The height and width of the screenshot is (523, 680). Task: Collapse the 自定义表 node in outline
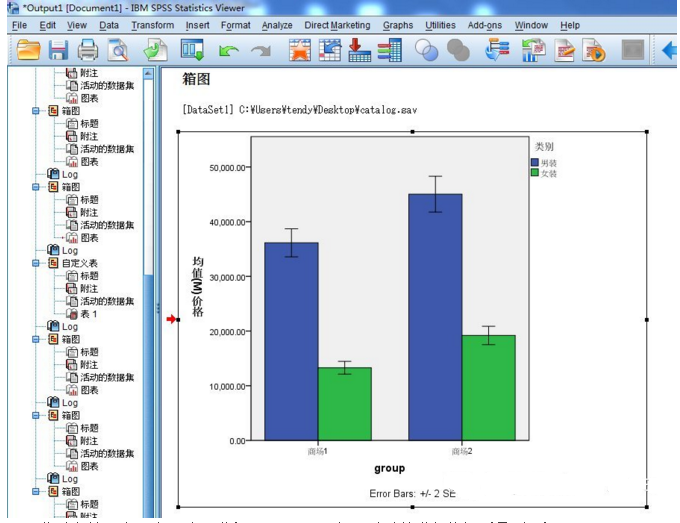pyautogui.click(x=37, y=263)
